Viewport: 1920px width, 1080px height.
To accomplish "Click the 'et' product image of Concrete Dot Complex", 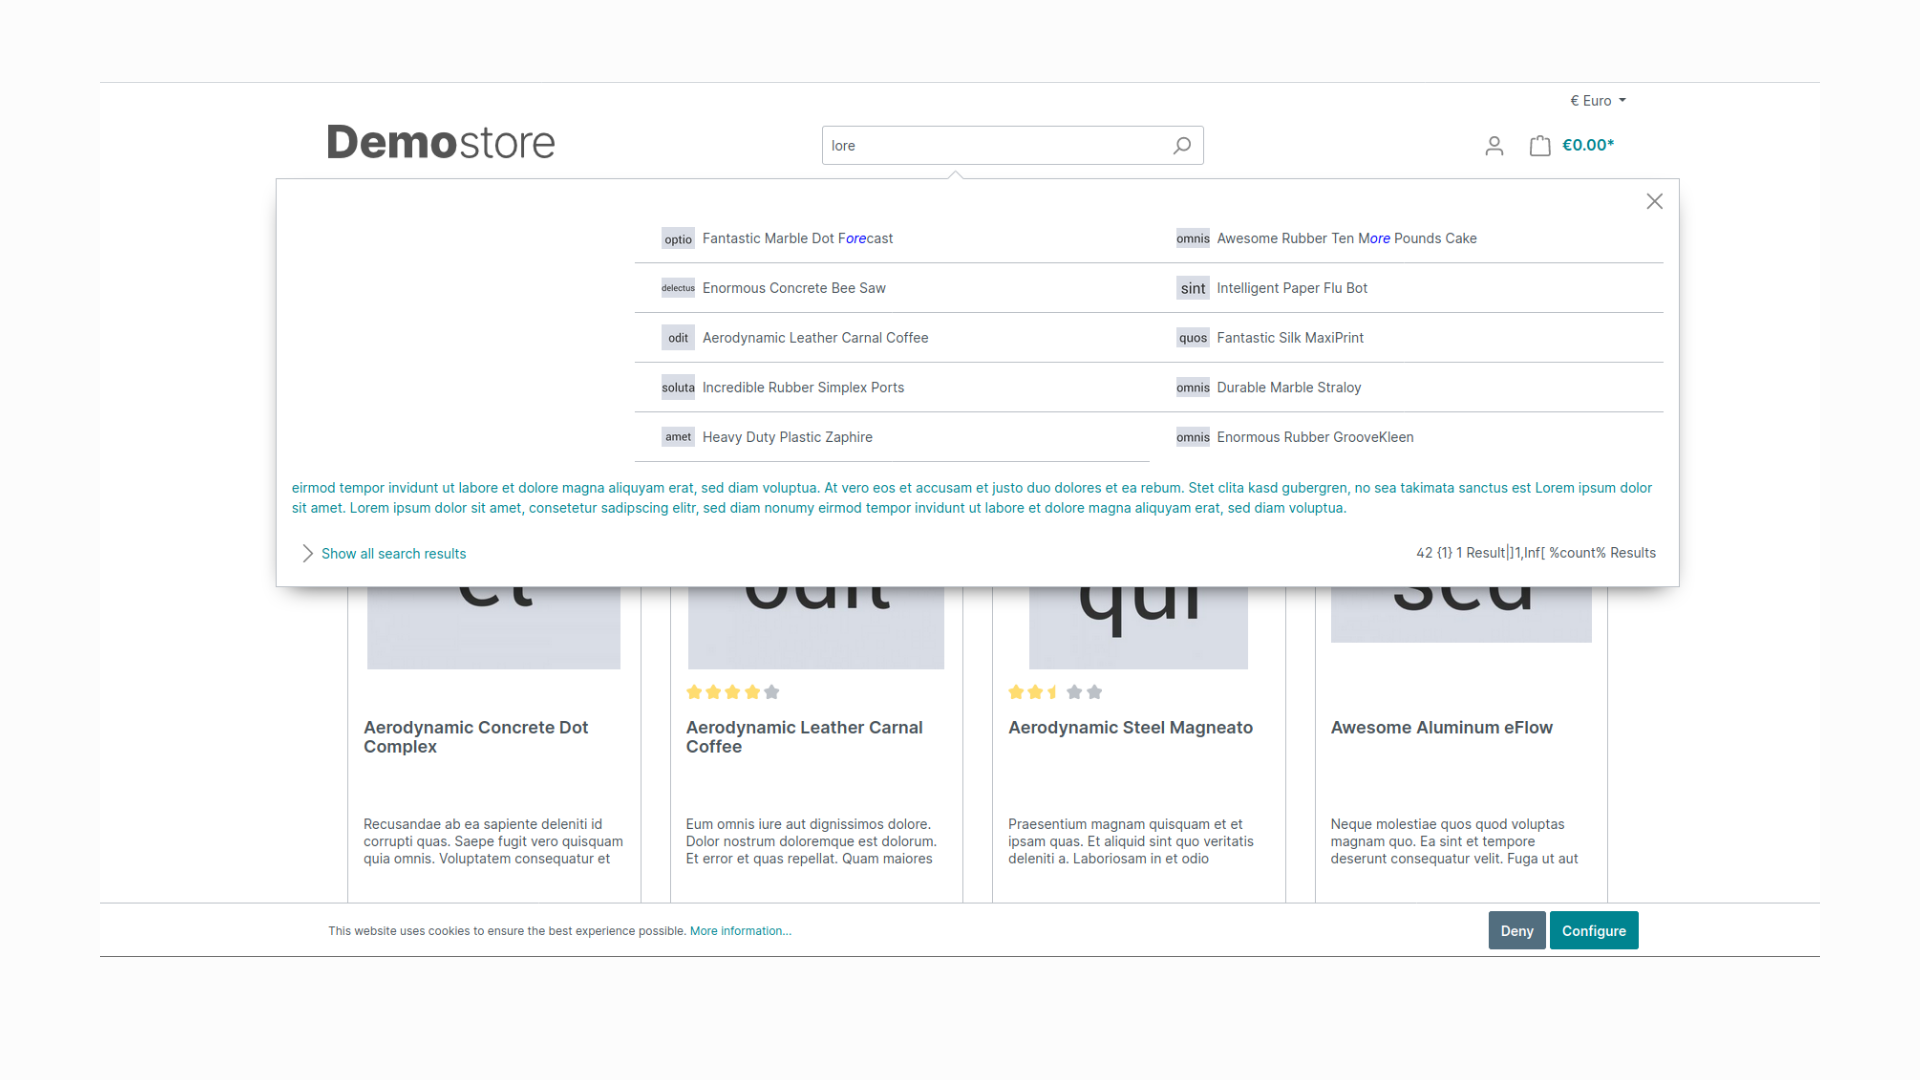I will click(494, 628).
